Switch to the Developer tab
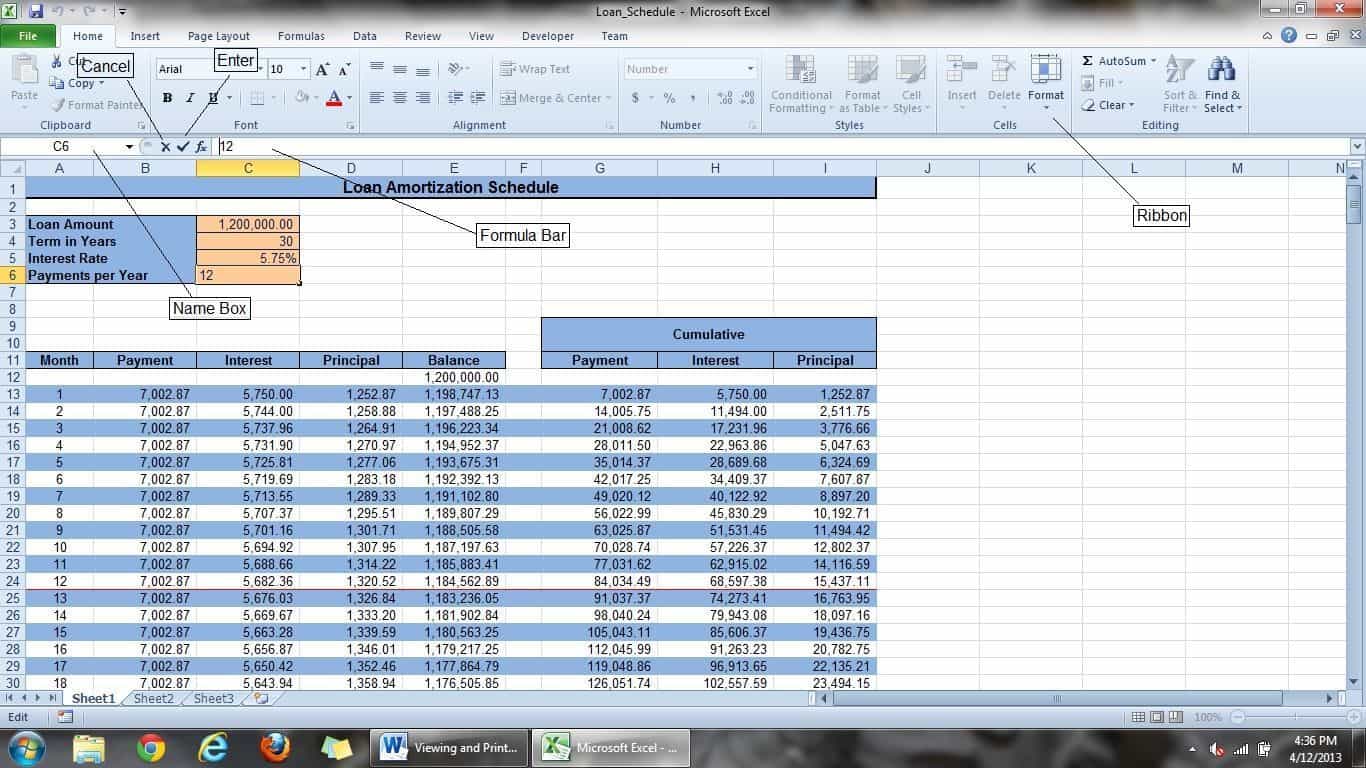1366x768 pixels. 548,36
